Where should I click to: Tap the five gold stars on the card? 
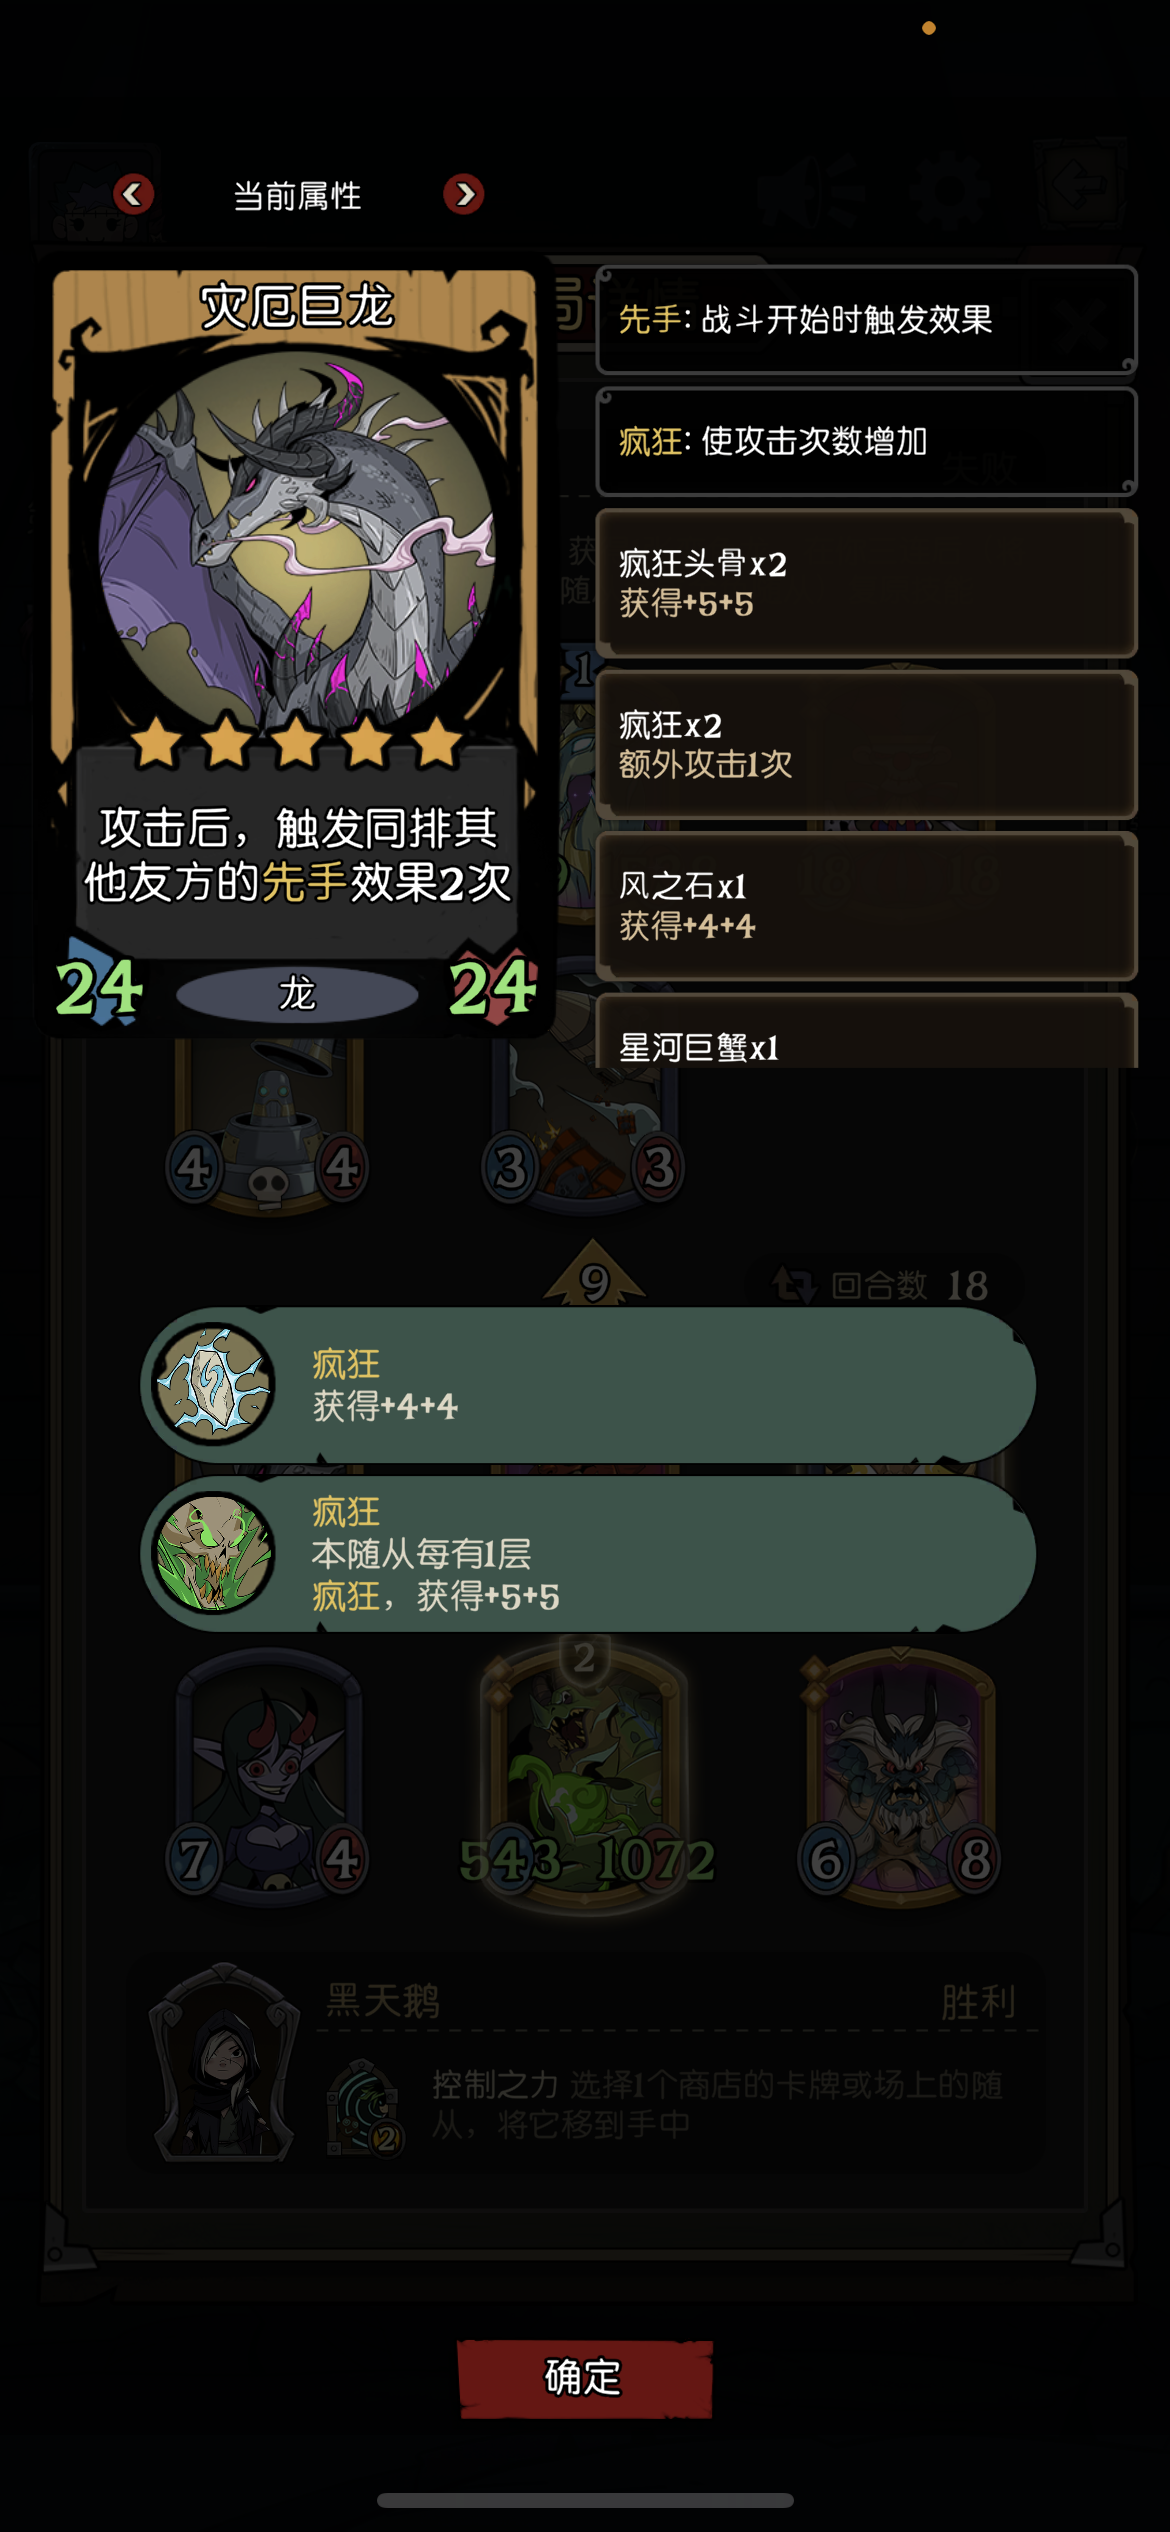[297, 742]
